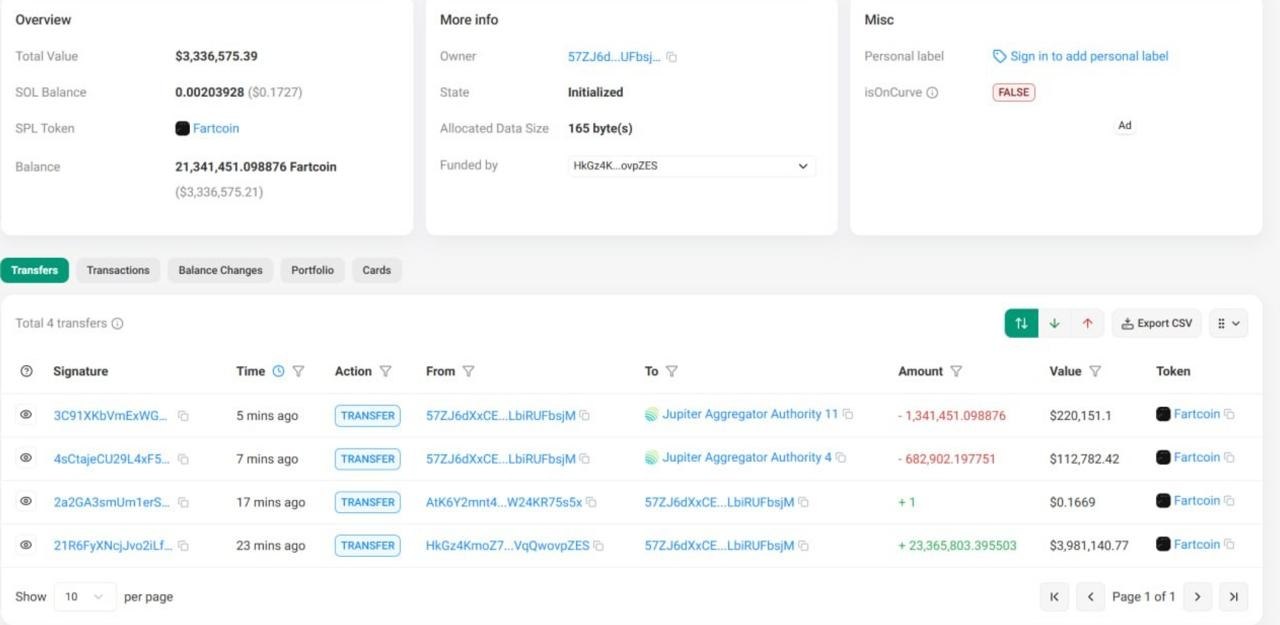1280x625 pixels.
Task: Click the Export CSV button
Action: (x=1156, y=324)
